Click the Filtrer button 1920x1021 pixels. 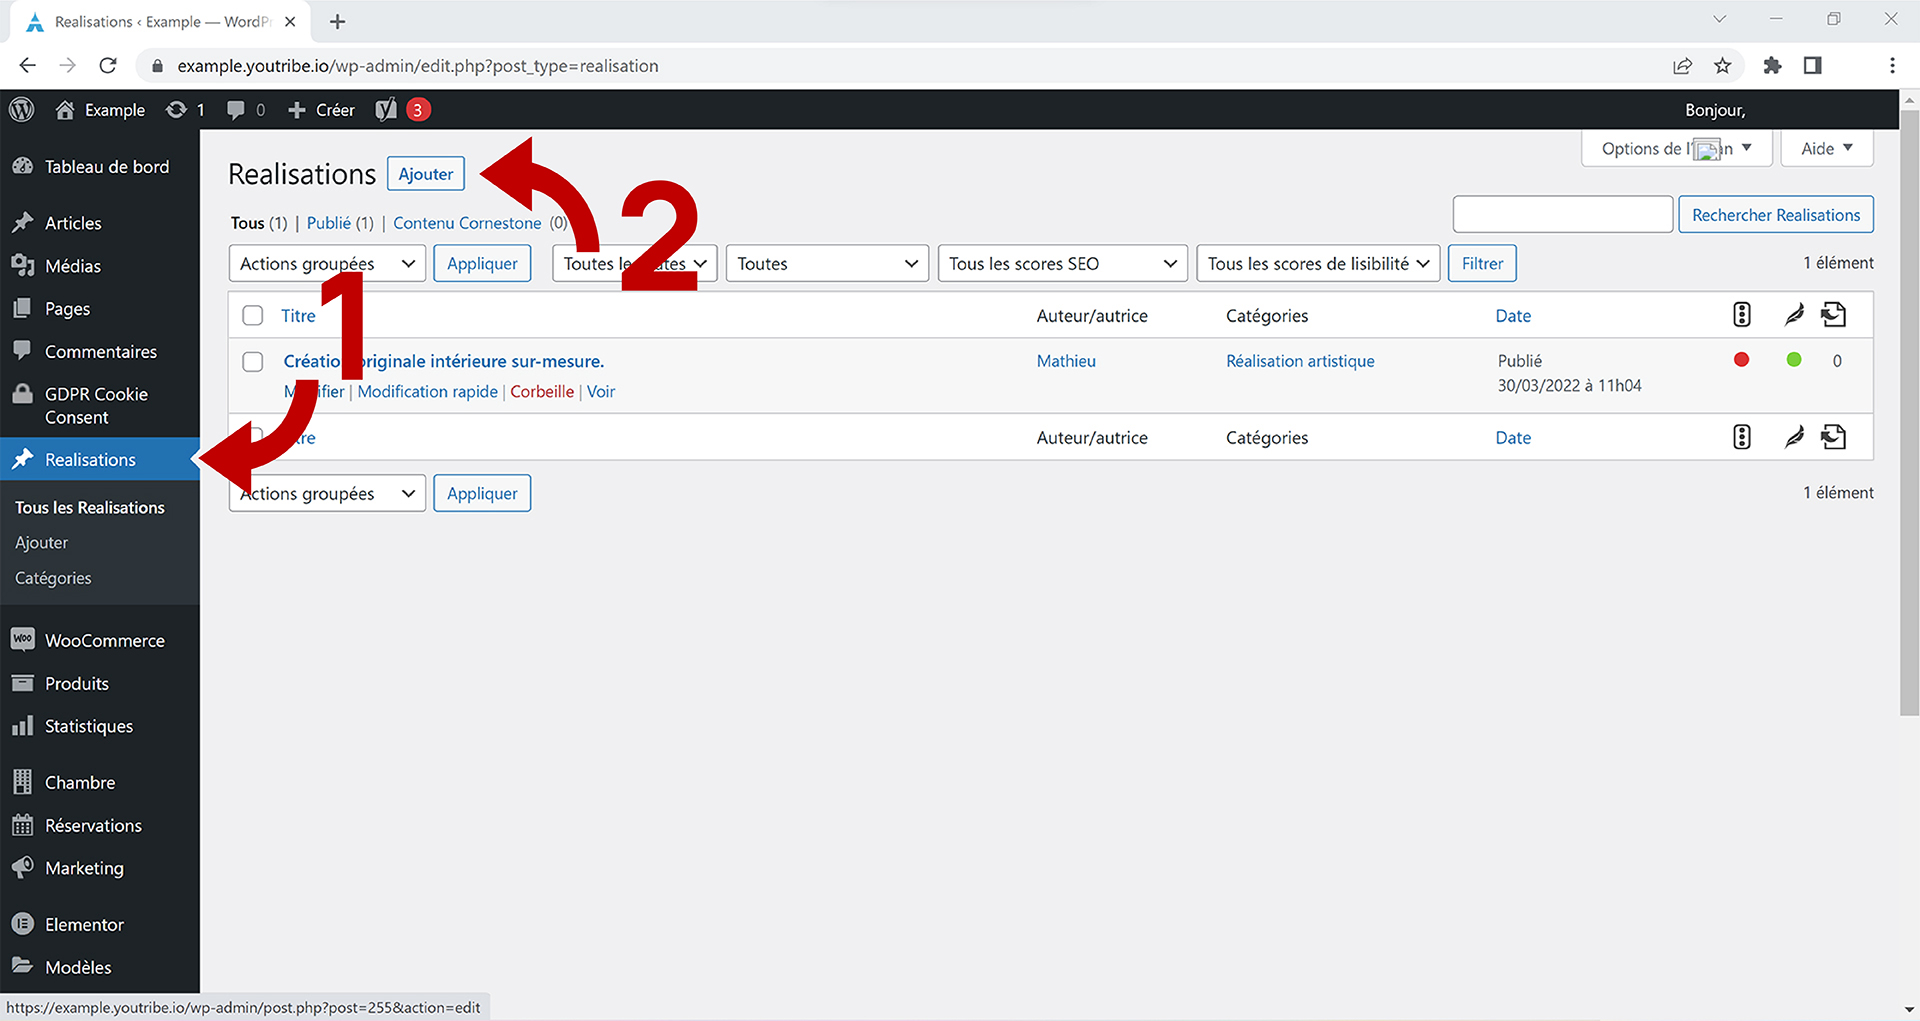point(1482,264)
